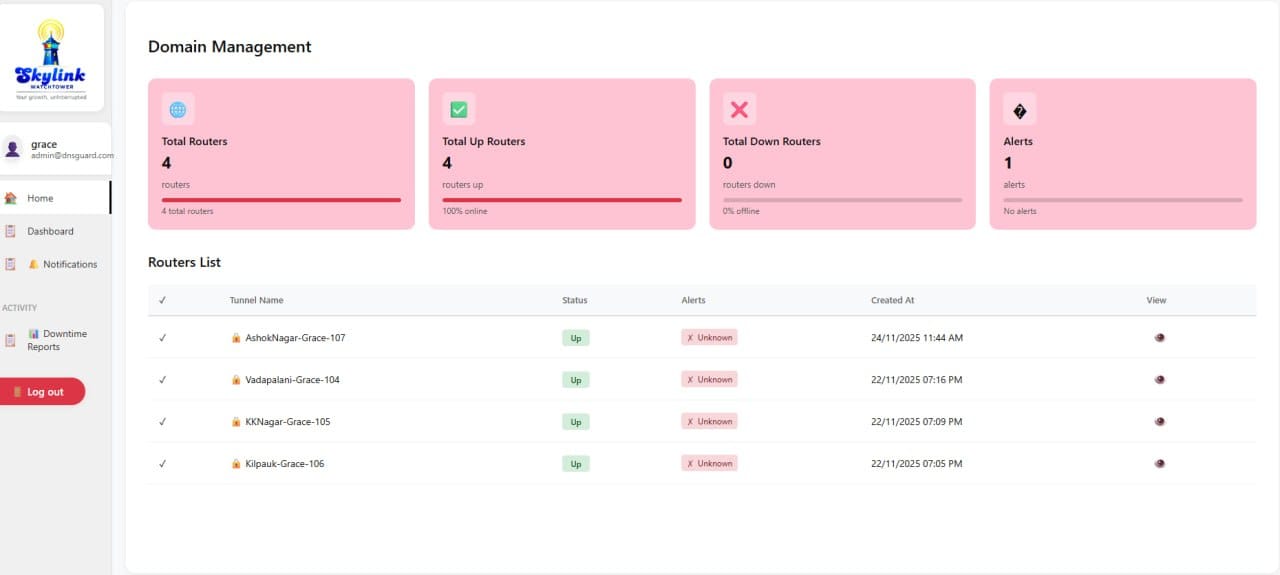Click the green checkmark icon in Total Up Routers
The height and width of the screenshot is (575, 1280).
tap(459, 109)
